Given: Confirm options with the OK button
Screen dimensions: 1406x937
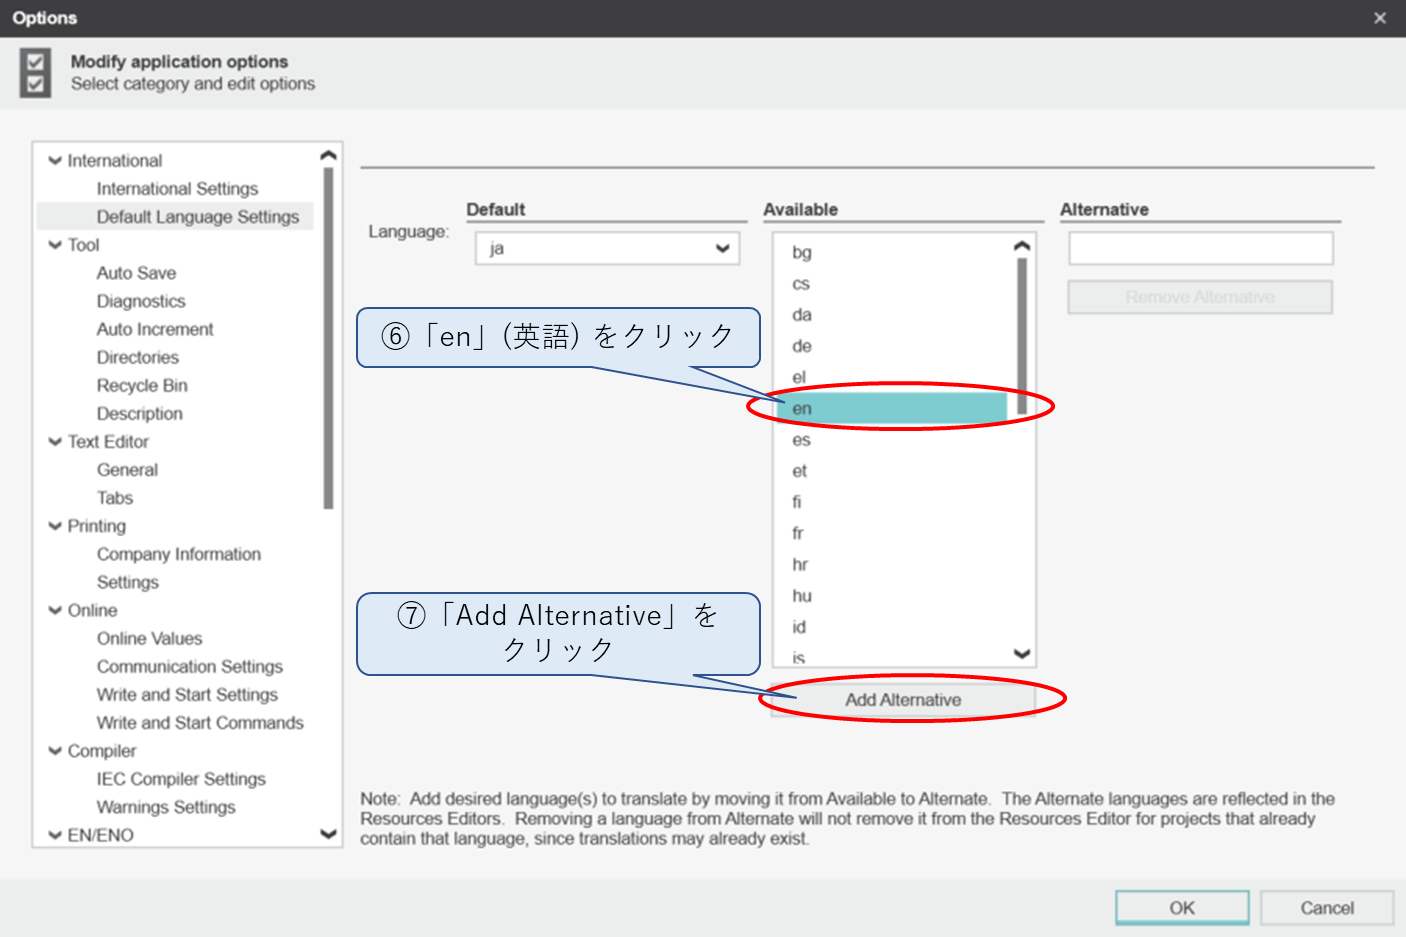Looking at the screenshot, I should (1182, 908).
